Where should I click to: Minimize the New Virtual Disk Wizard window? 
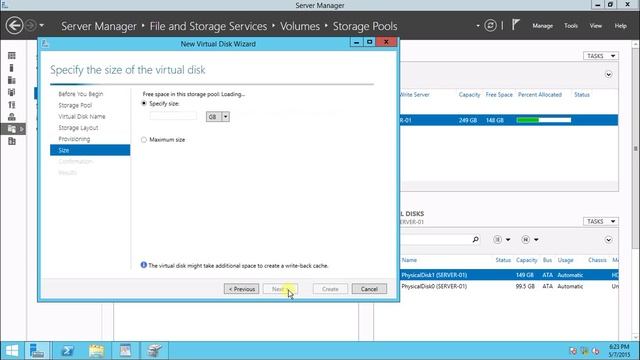pyautogui.click(x=356, y=42)
